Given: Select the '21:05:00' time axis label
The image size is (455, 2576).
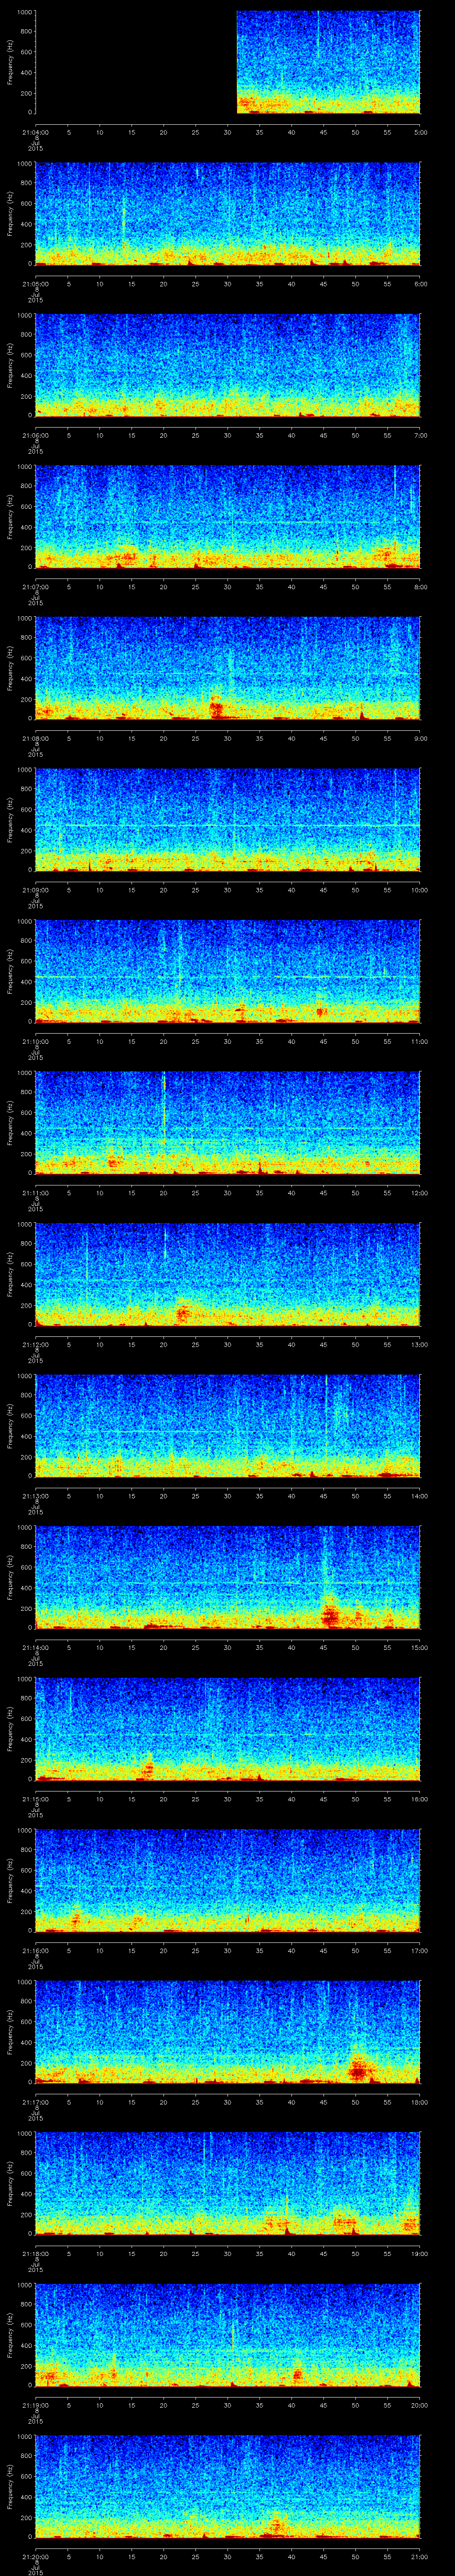Looking at the screenshot, I should point(35,283).
